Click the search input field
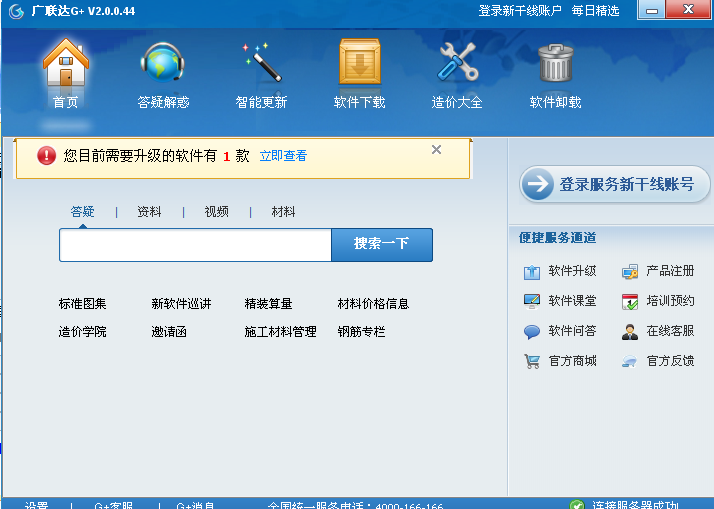Viewport: 714px width, 509px height. tap(195, 245)
